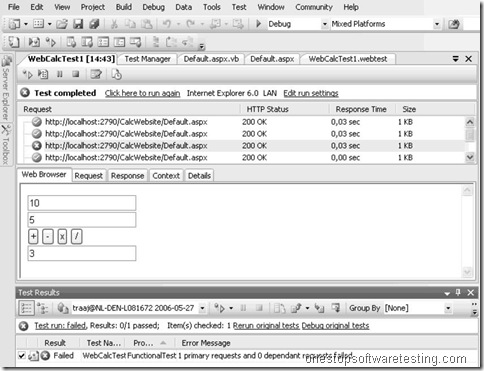
Task: Open the active files dropdown arrow at the tab strip
Action: click(x=456, y=59)
